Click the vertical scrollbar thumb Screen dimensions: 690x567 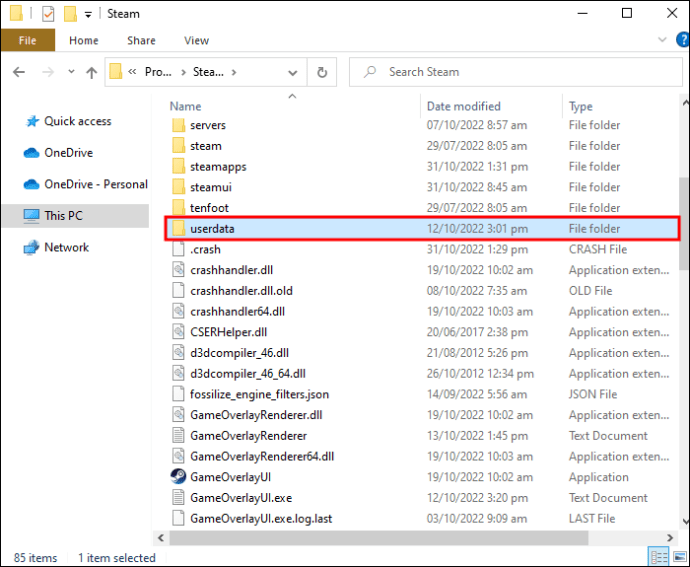click(685, 224)
